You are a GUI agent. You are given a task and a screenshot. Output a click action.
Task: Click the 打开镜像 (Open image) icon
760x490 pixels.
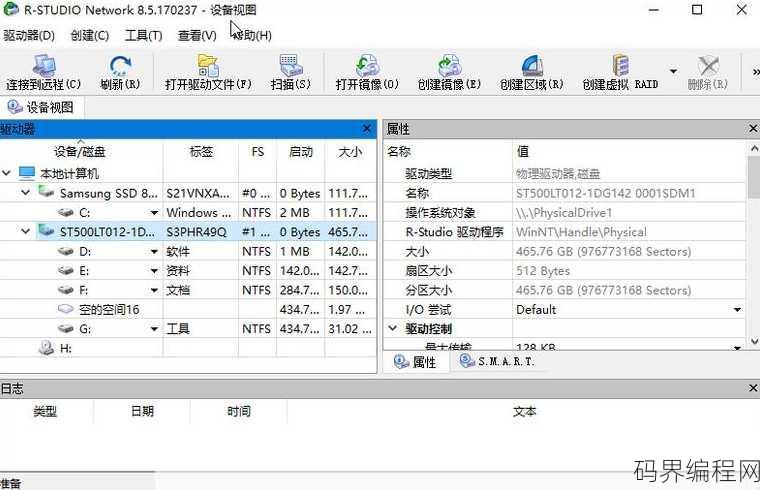[x=367, y=66]
